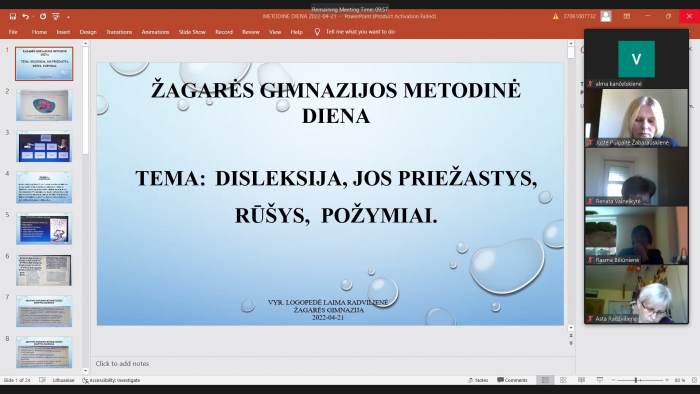Click the Lithuanian language indicator
This screenshot has width=700, height=394.
point(63,380)
